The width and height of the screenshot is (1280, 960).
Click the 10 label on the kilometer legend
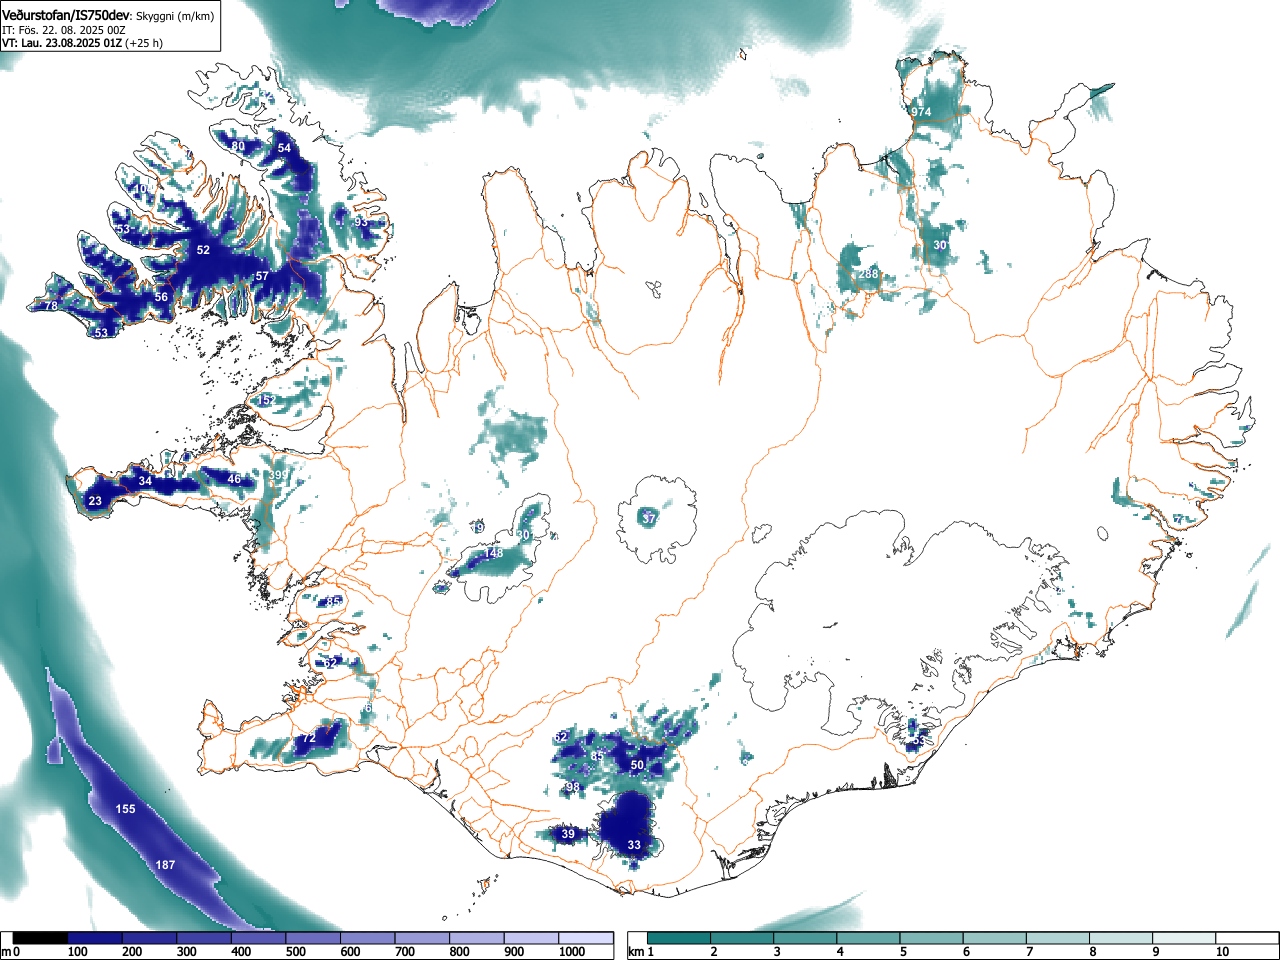click(1222, 952)
